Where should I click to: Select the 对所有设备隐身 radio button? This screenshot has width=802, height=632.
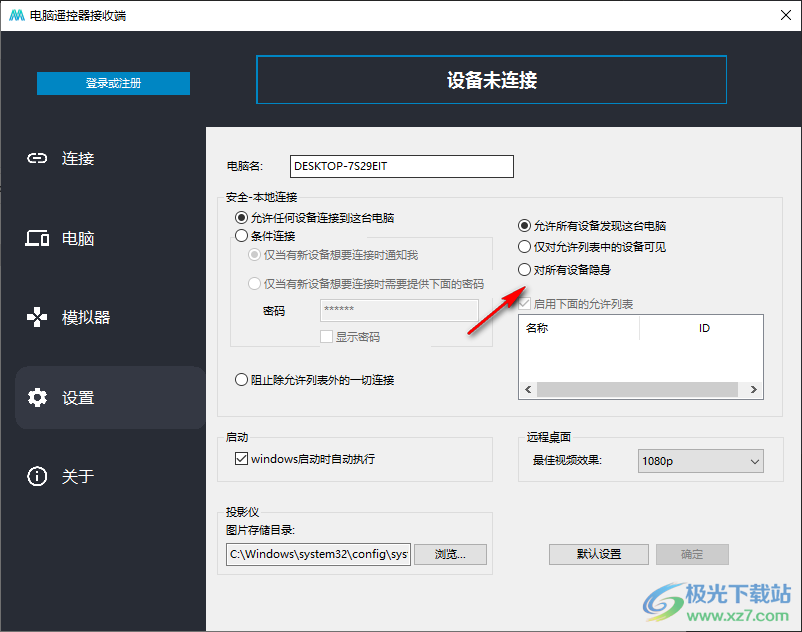524,269
